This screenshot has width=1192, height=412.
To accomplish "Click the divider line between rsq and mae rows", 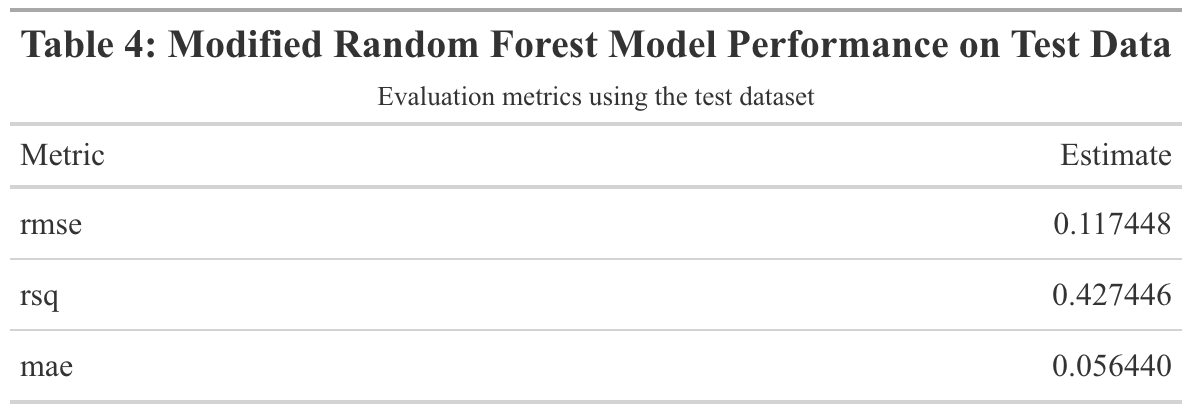I will [x=596, y=330].
